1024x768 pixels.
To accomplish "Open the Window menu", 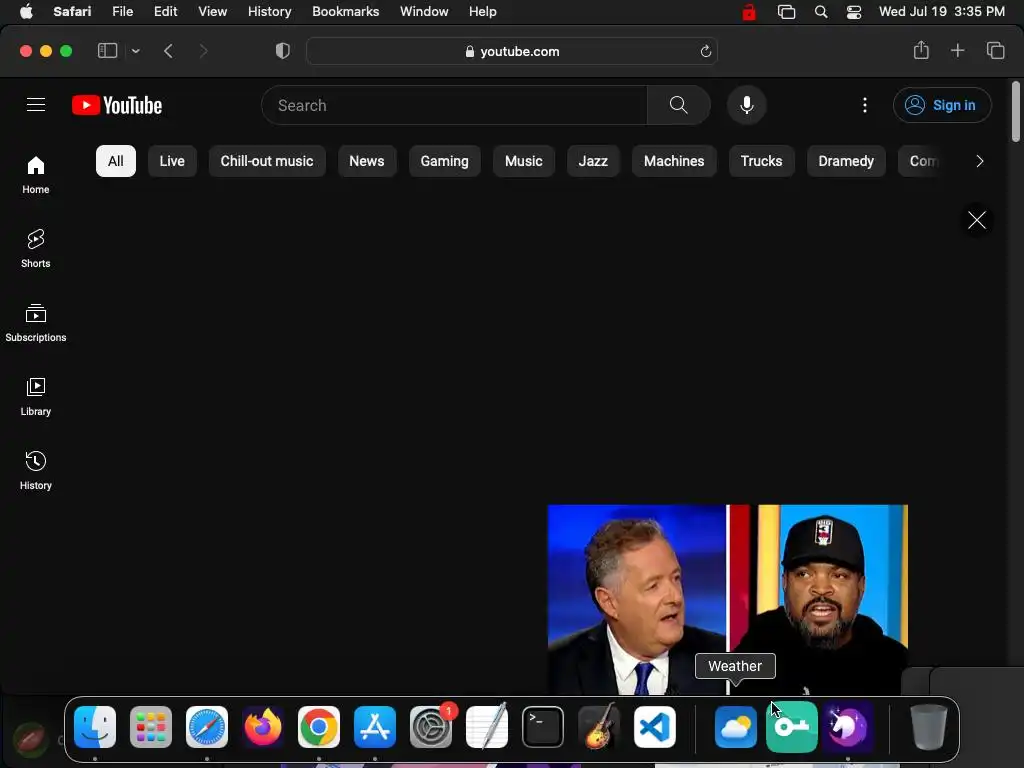I will (x=424, y=12).
